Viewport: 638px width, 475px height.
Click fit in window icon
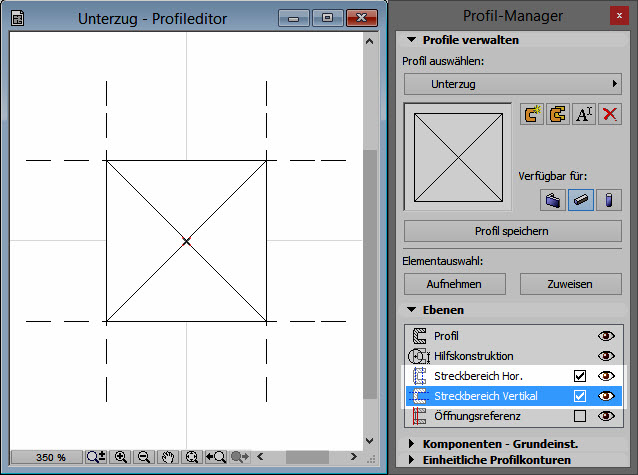[x=192, y=457]
